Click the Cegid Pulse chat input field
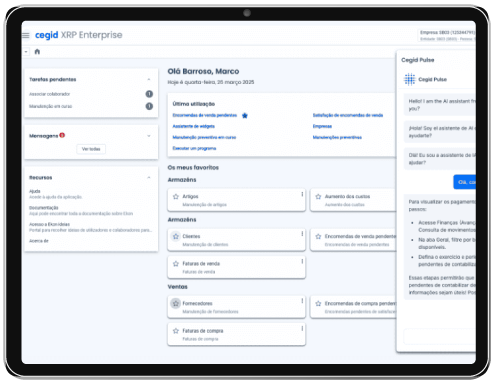 439,337
